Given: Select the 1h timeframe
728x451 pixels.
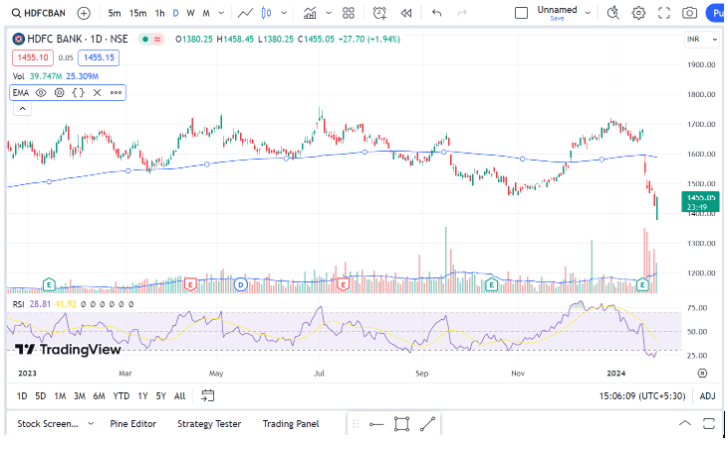Looking at the screenshot, I should (x=160, y=13).
